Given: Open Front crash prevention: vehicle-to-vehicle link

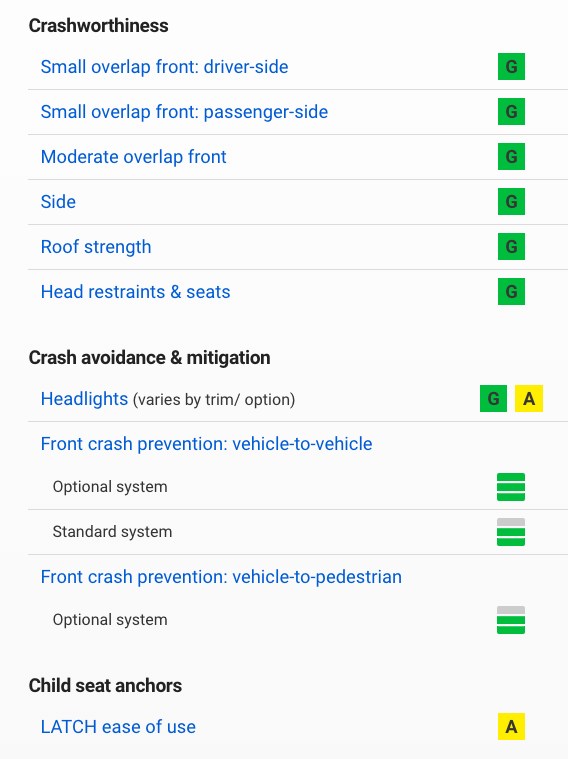Looking at the screenshot, I should (x=207, y=444).
